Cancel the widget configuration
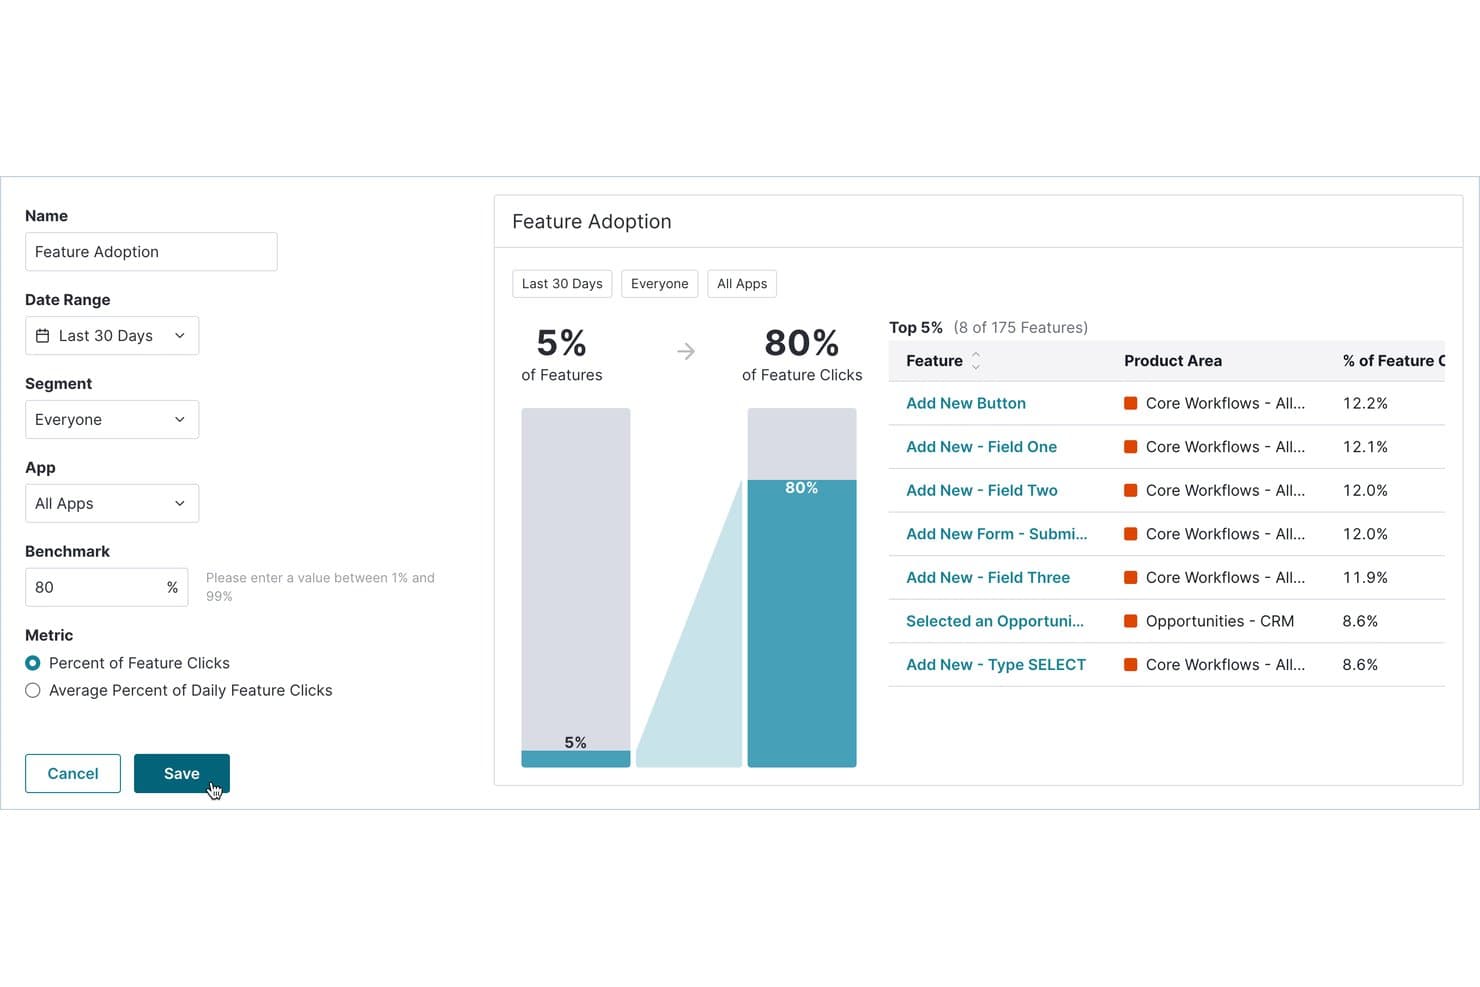This screenshot has height=987, width=1480. tap(73, 774)
